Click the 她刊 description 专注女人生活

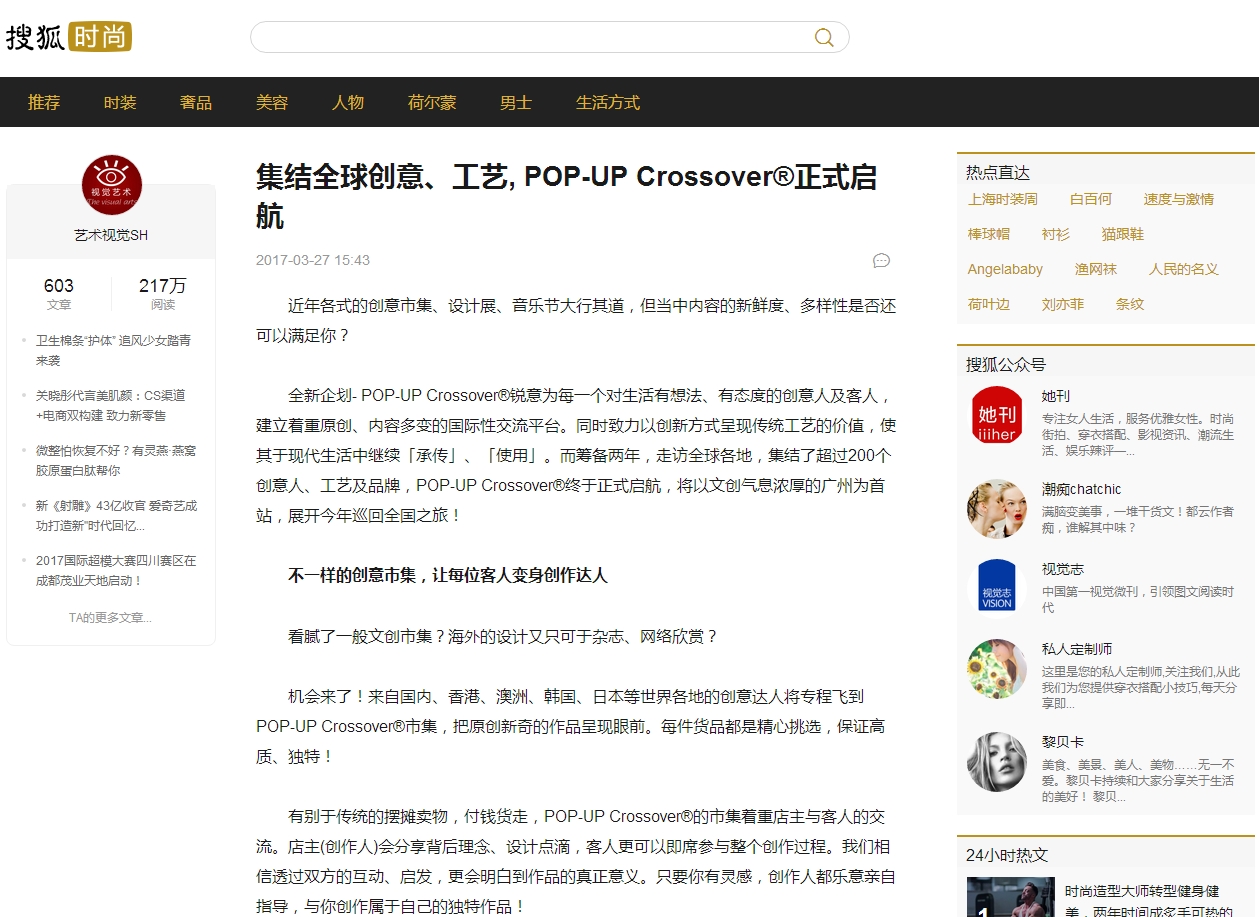(1138, 435)
